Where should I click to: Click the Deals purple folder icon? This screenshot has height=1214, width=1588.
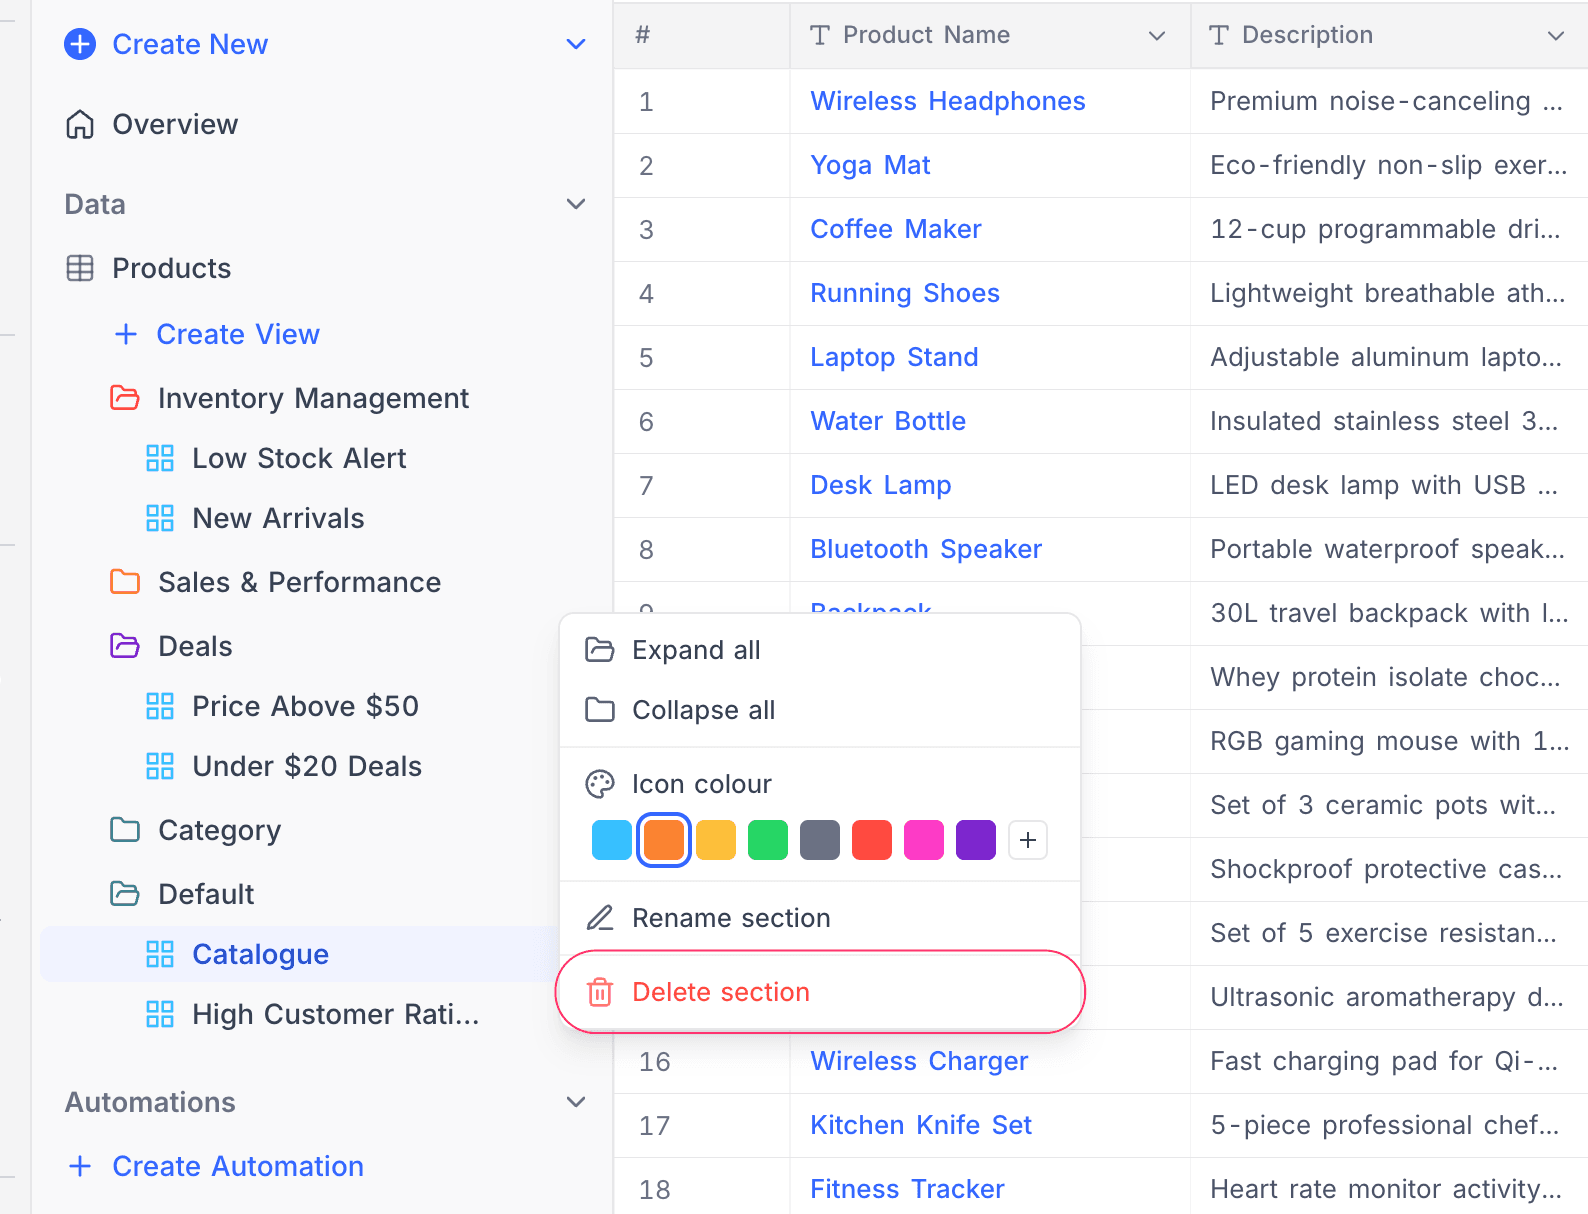coord(125,646)
